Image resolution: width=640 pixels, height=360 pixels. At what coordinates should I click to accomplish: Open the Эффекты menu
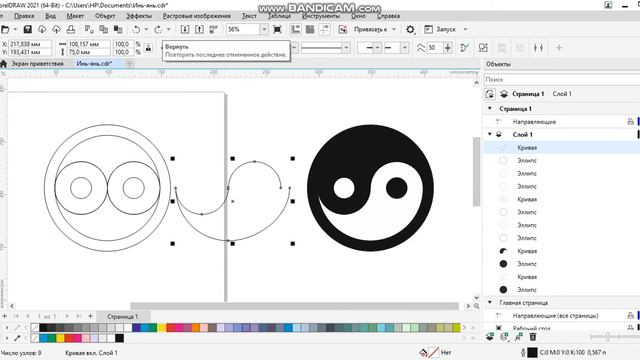pyautogui.click(x=139, y=16)
